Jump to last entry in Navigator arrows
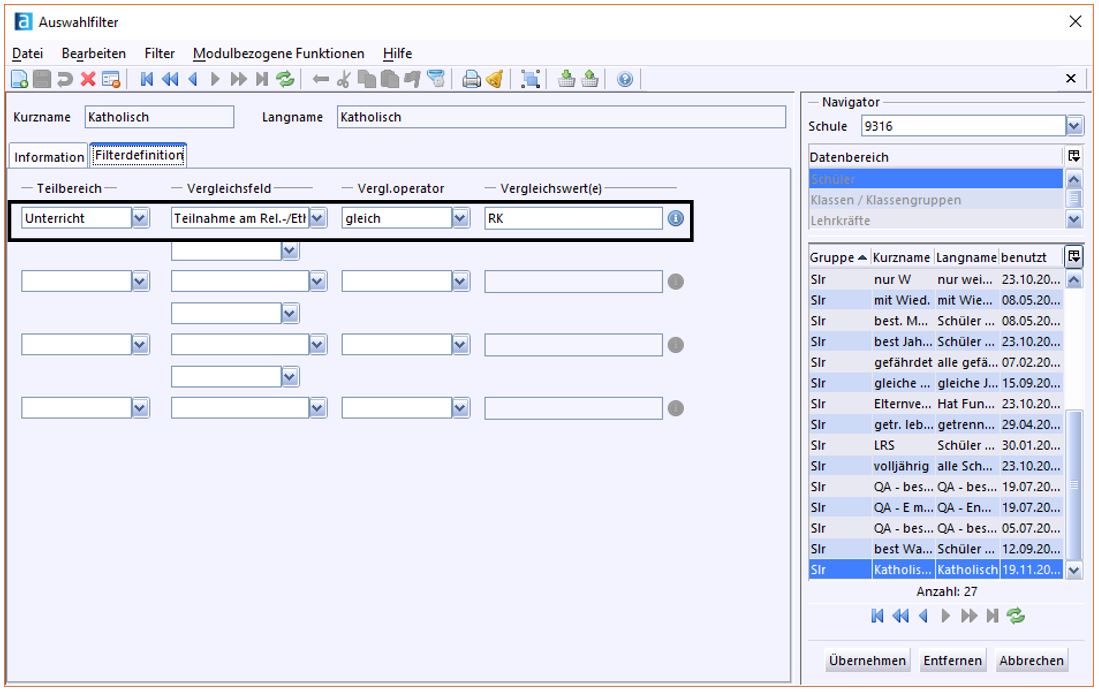 [x=992, y=616]
